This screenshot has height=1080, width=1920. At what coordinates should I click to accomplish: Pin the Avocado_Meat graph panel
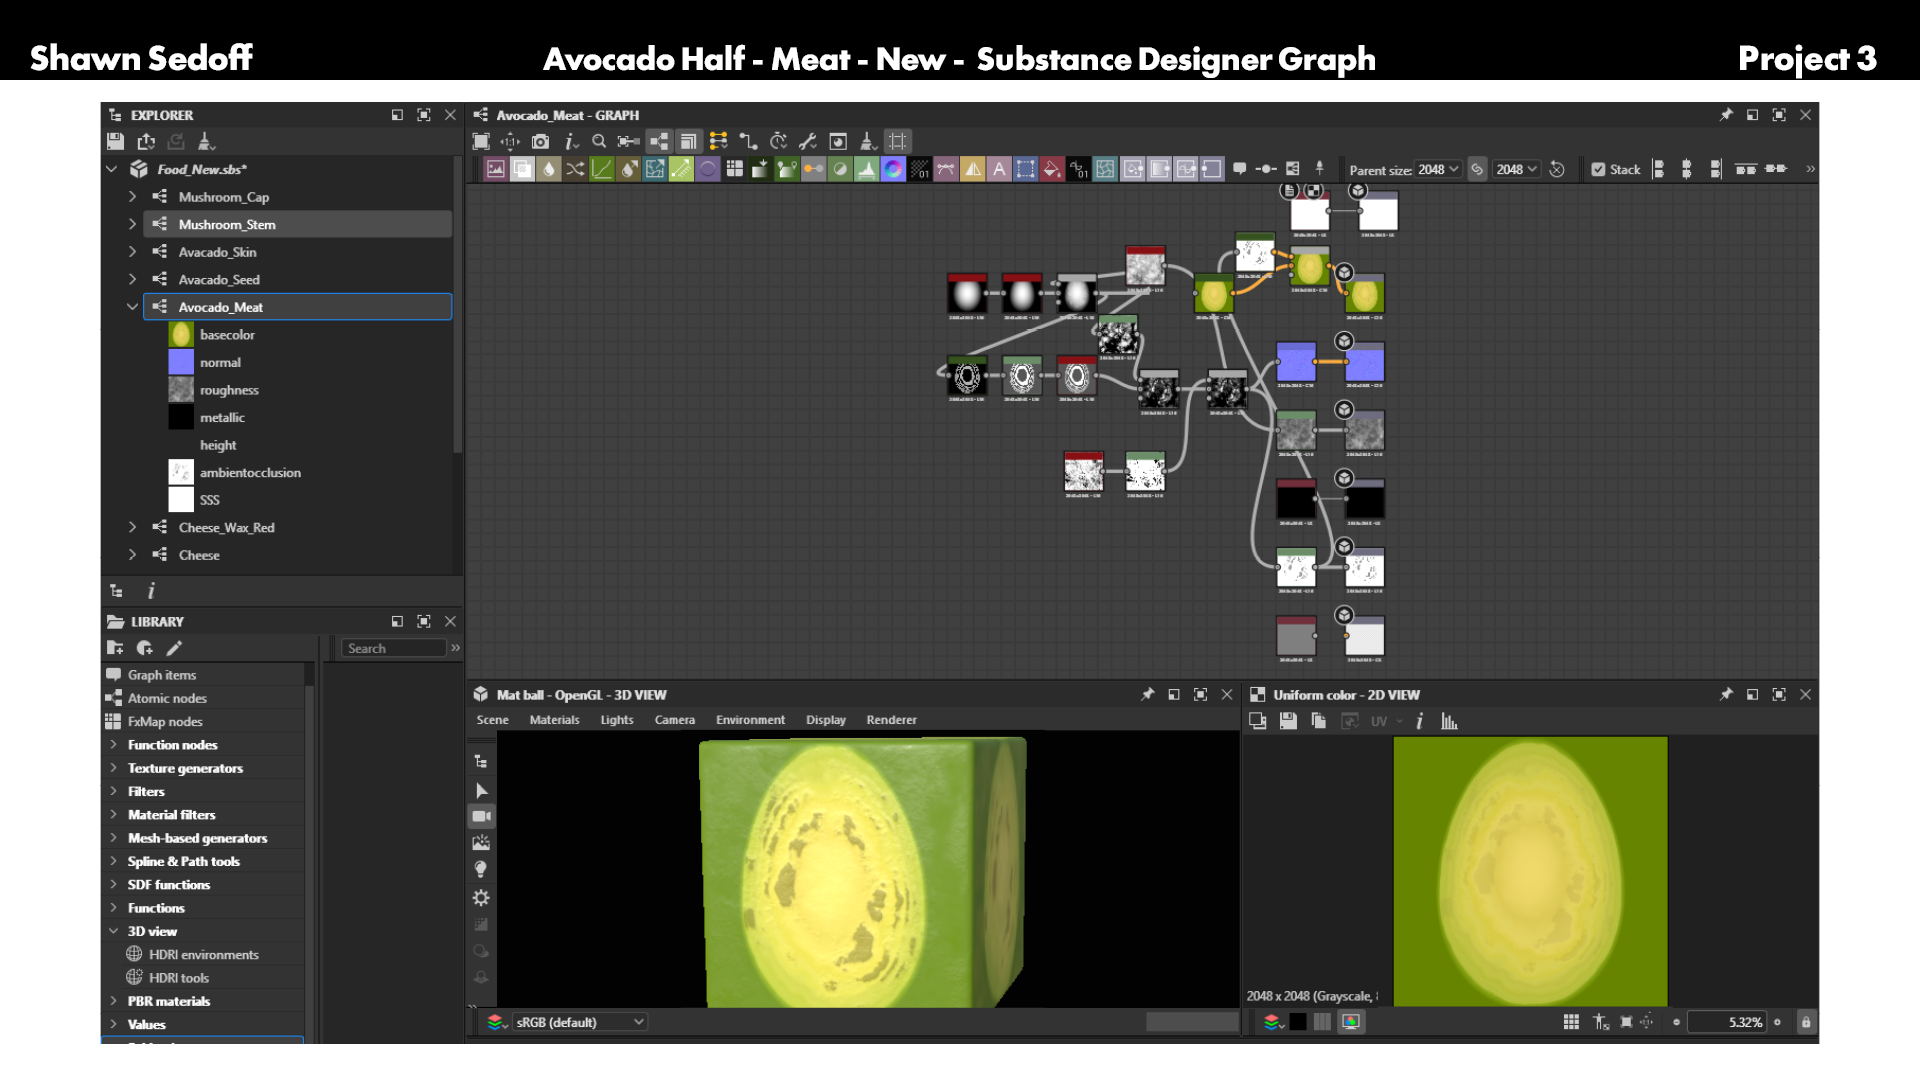pos(1726,115)
